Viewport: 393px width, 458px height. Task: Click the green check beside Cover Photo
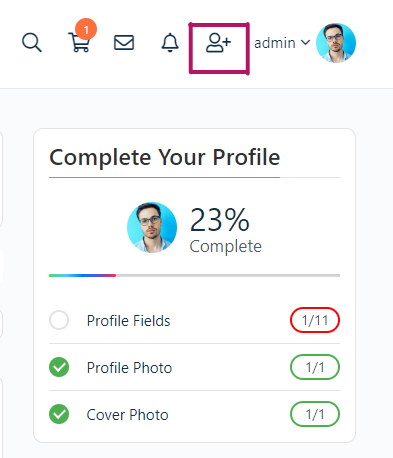[59, 414]
